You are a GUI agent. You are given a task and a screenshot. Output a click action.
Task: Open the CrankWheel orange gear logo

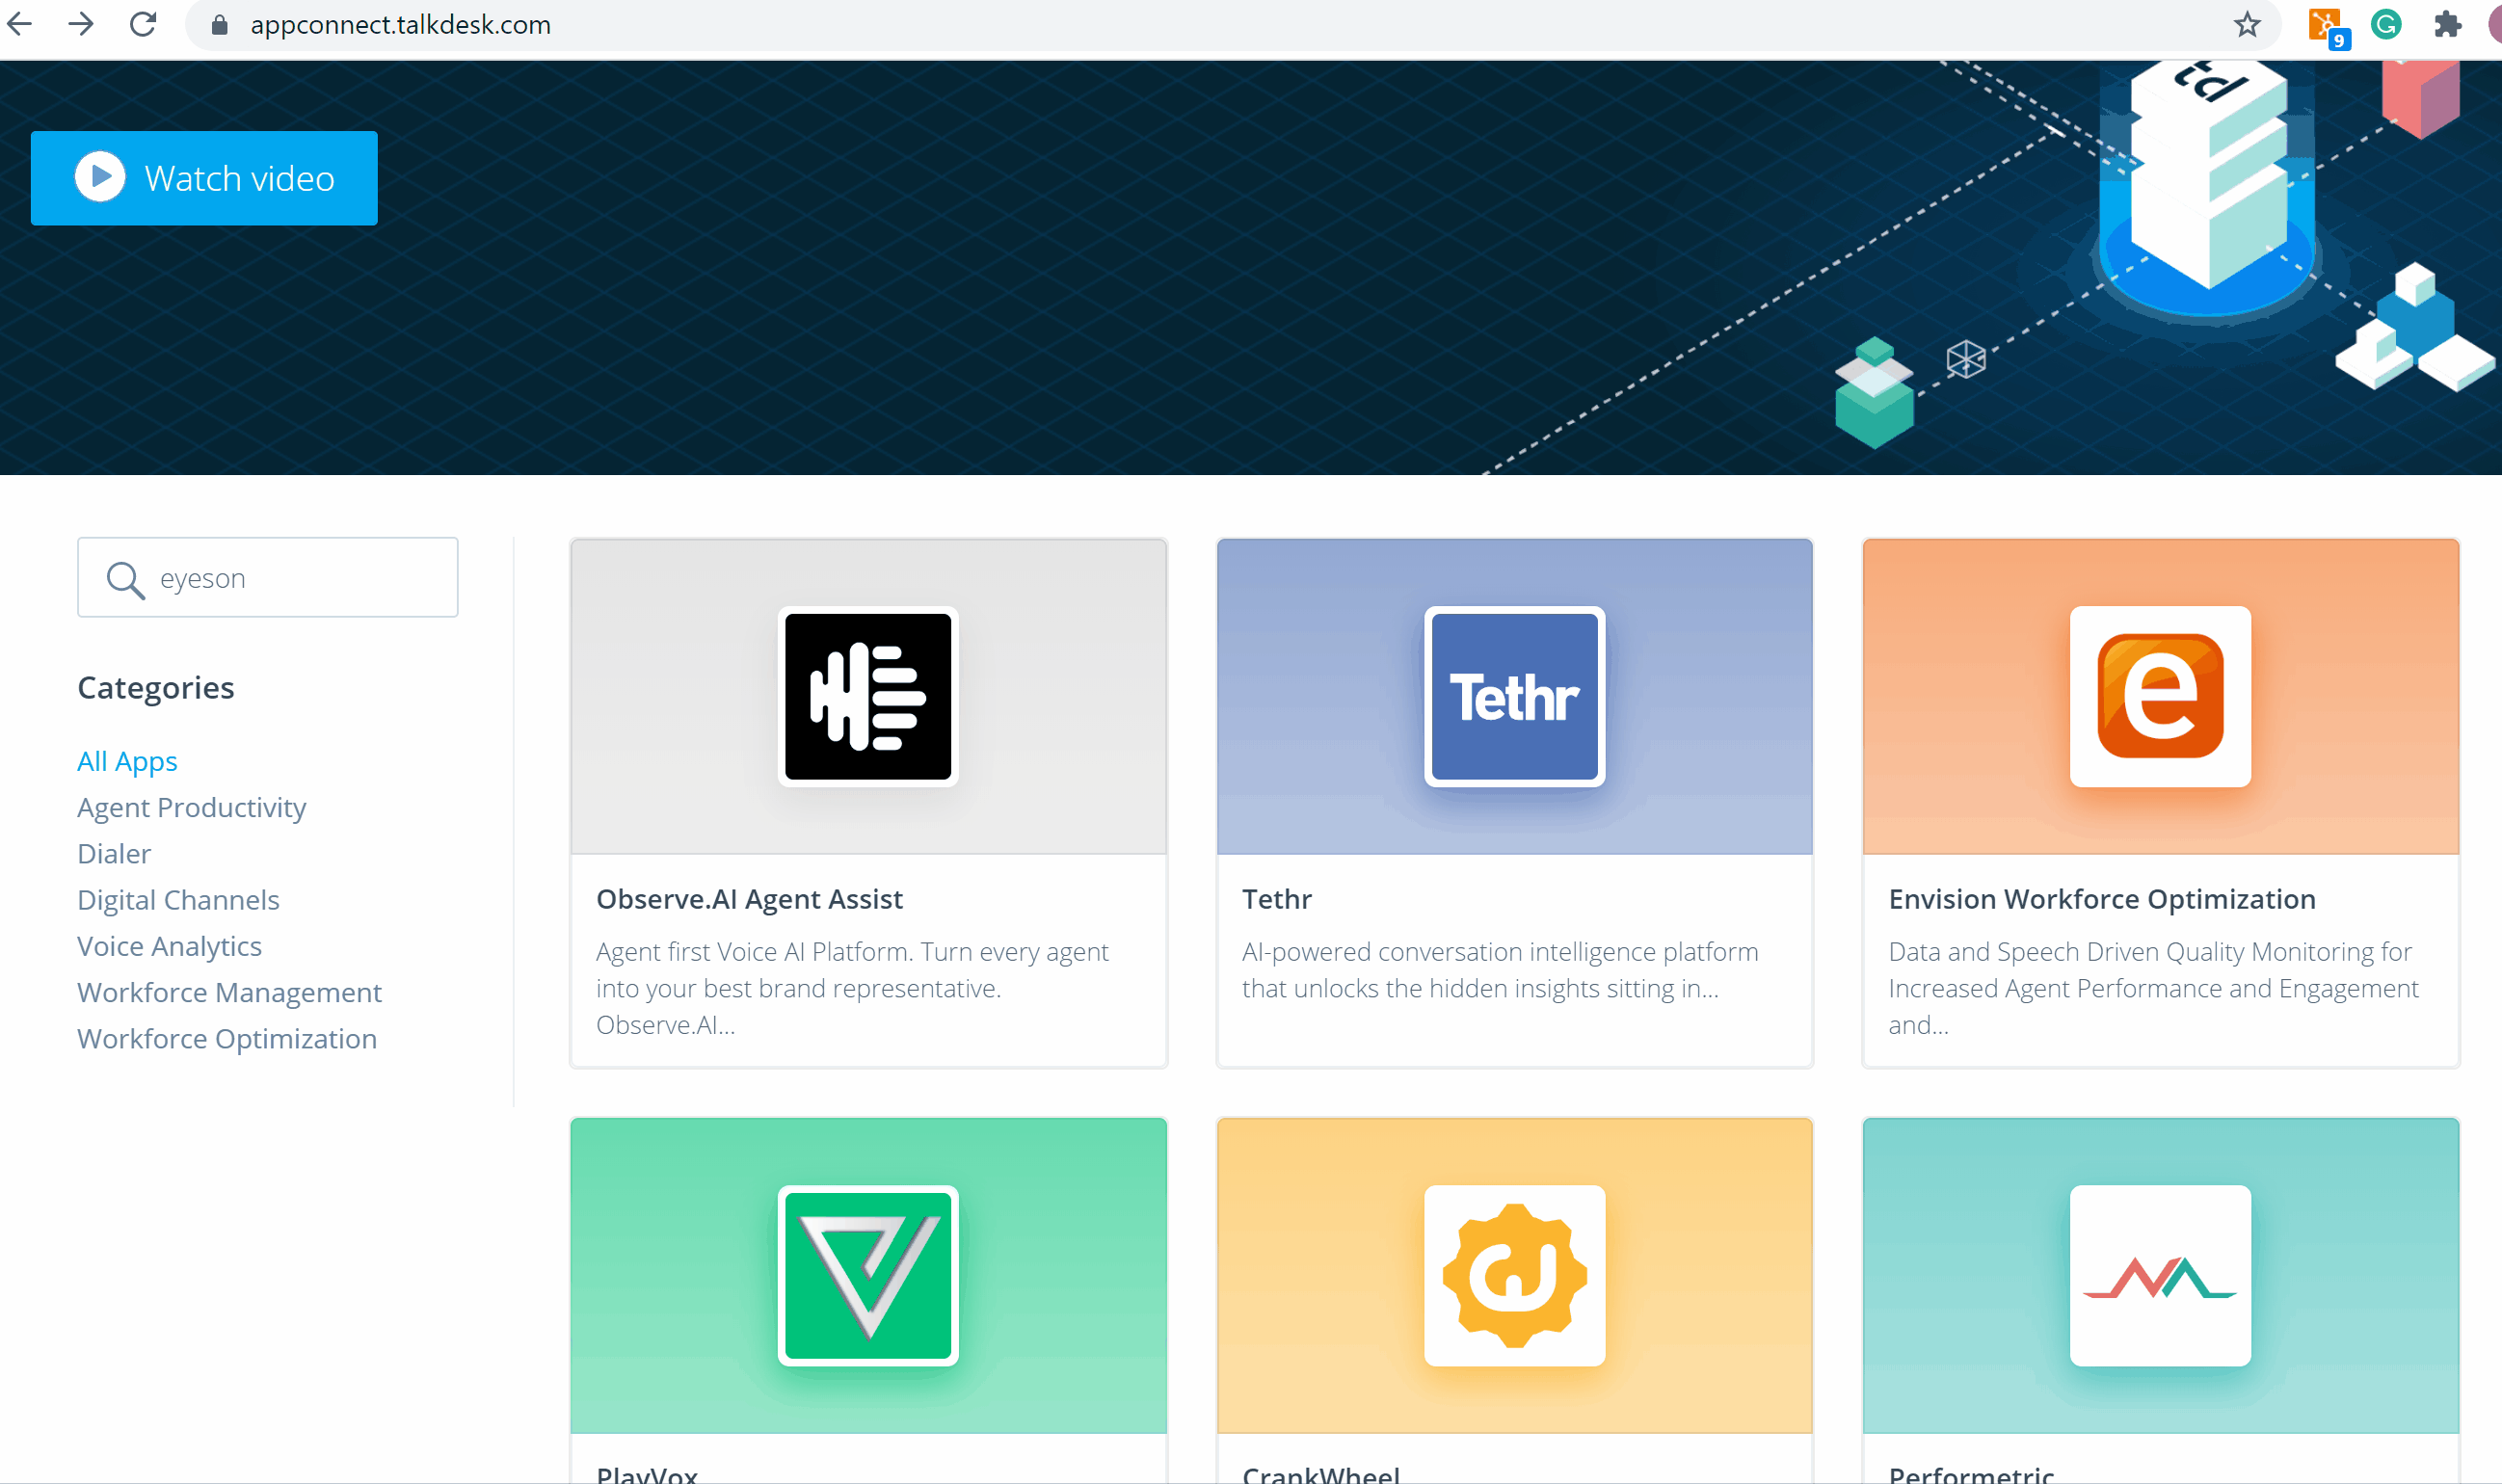pyautogui.click(x=1514, y=1275)
